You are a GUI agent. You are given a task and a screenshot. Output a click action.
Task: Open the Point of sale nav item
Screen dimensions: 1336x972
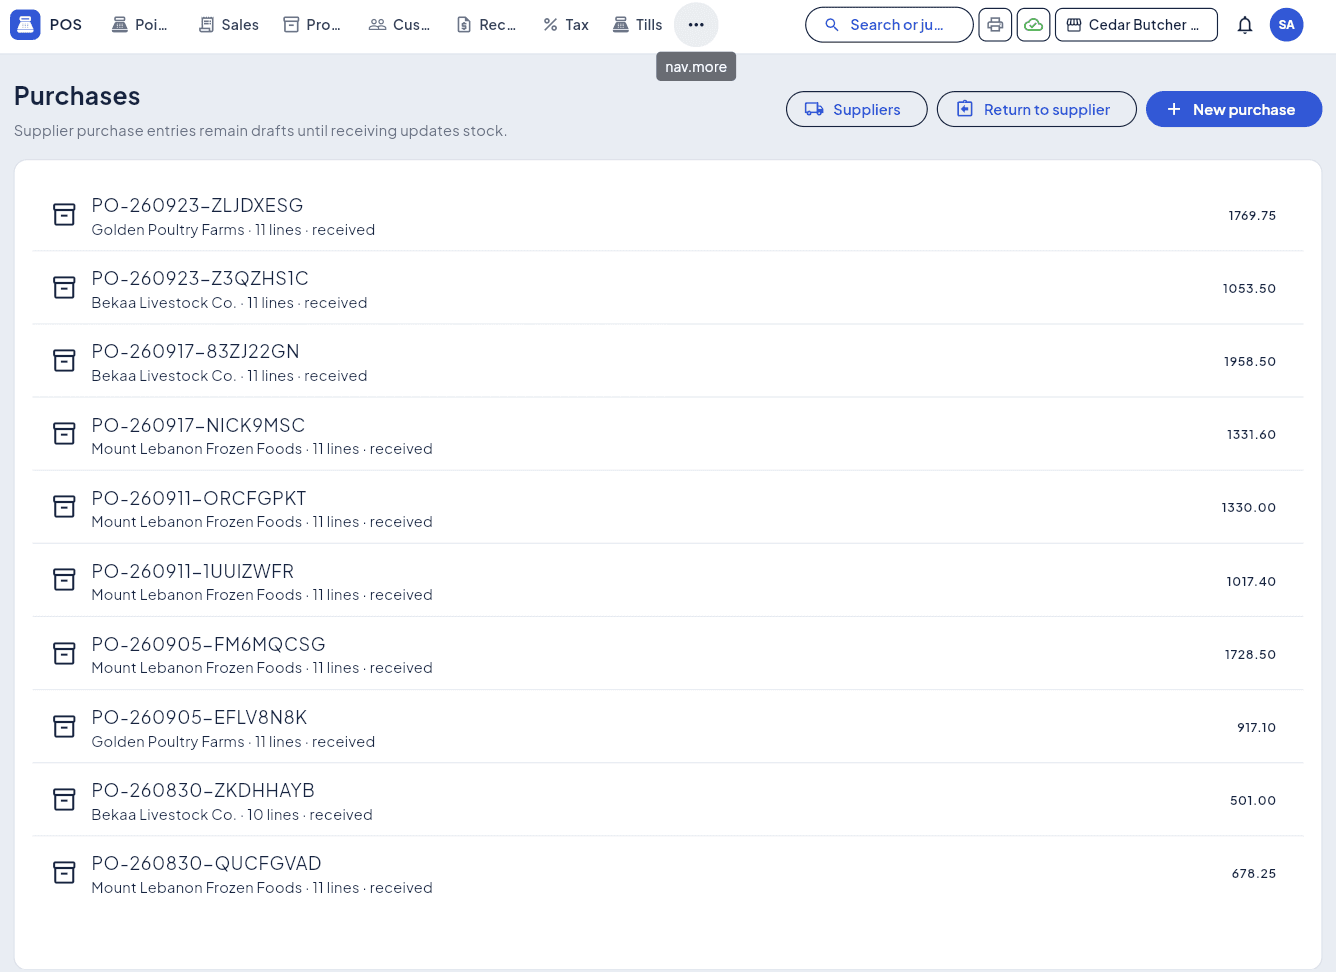pyautogui.click(x=139, y=25)
